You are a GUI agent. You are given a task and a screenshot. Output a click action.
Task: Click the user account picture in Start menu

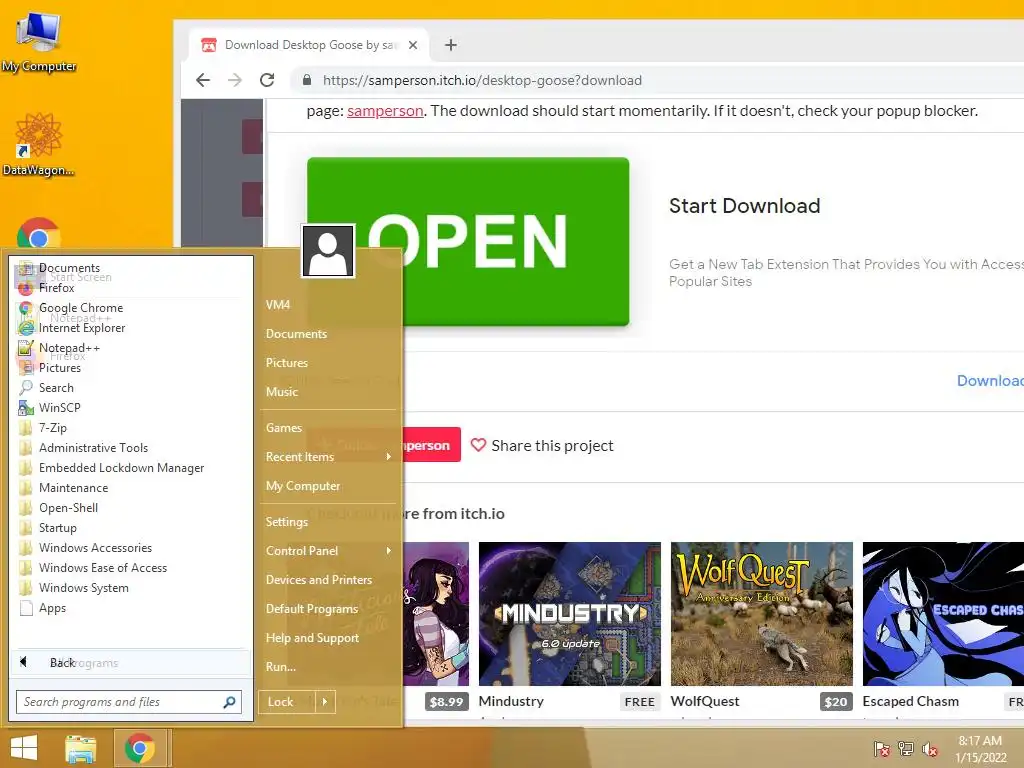point(328,251)
